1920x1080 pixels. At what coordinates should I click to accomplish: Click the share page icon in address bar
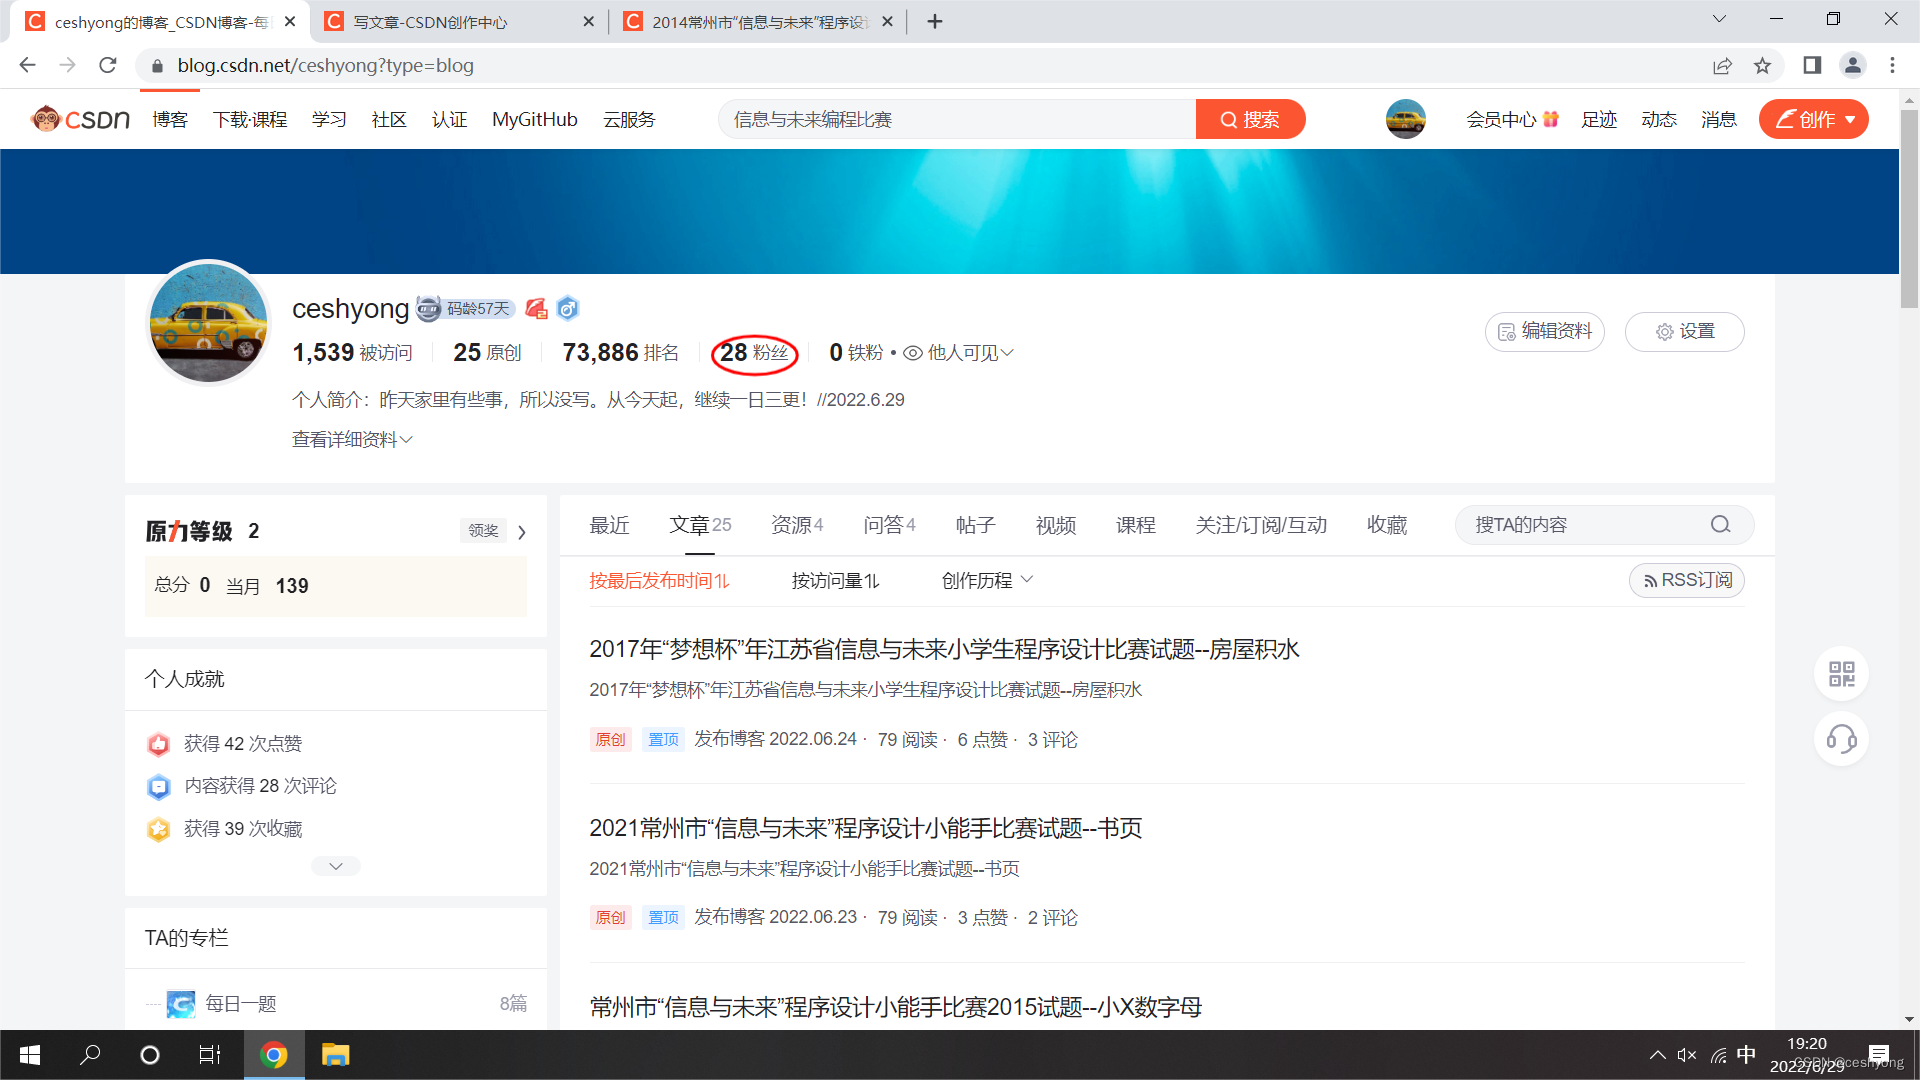click(1722, 65)
